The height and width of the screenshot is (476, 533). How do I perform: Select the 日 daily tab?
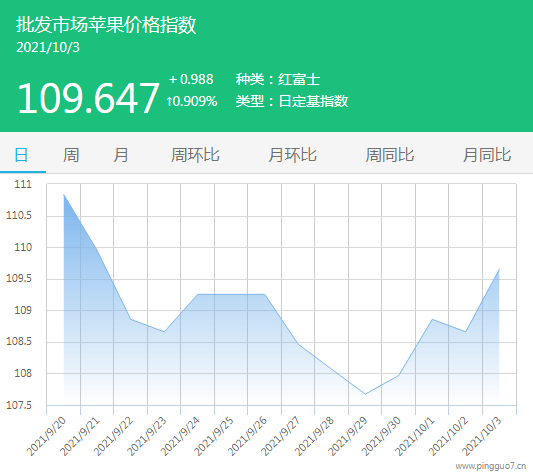pyautogui.click(x=21, y=155)
